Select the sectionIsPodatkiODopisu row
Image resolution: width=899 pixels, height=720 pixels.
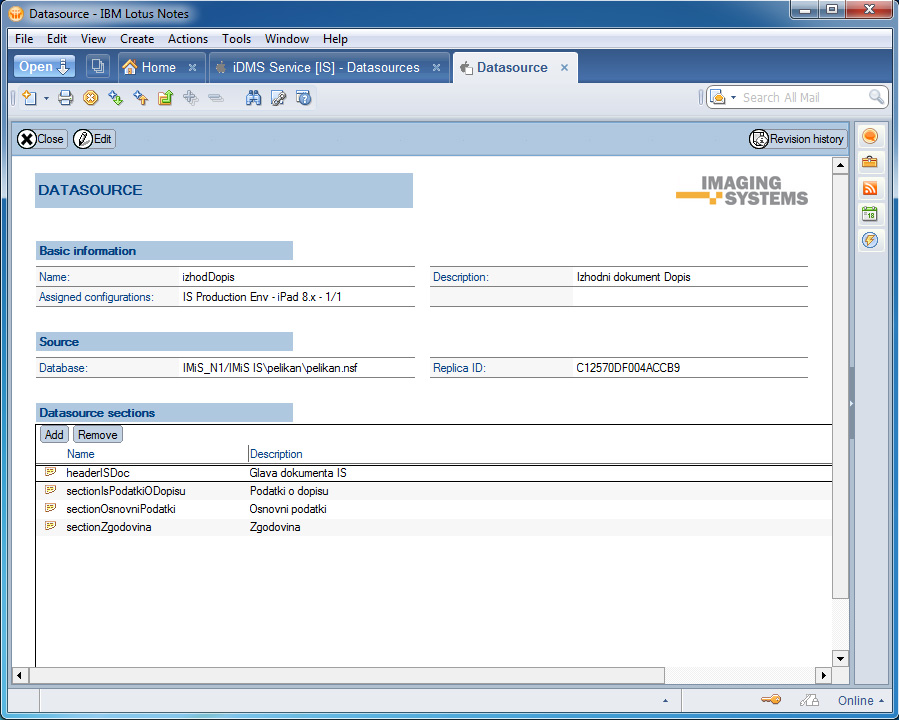(x=434, y=491)
